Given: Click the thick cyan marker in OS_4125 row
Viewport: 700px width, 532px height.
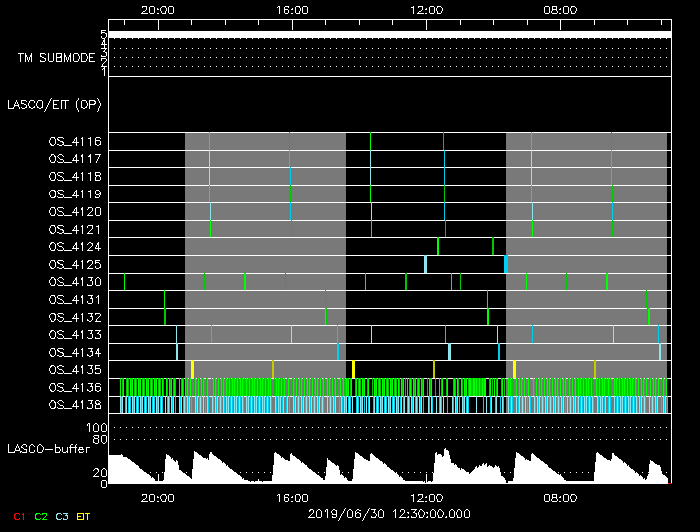Looking at the screenshot, I should coord(506,264).
